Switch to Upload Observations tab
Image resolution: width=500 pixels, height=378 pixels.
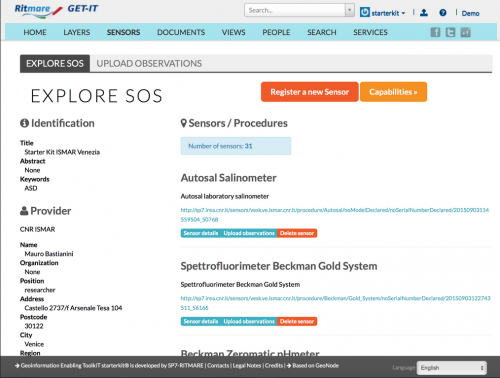point(149,63)
